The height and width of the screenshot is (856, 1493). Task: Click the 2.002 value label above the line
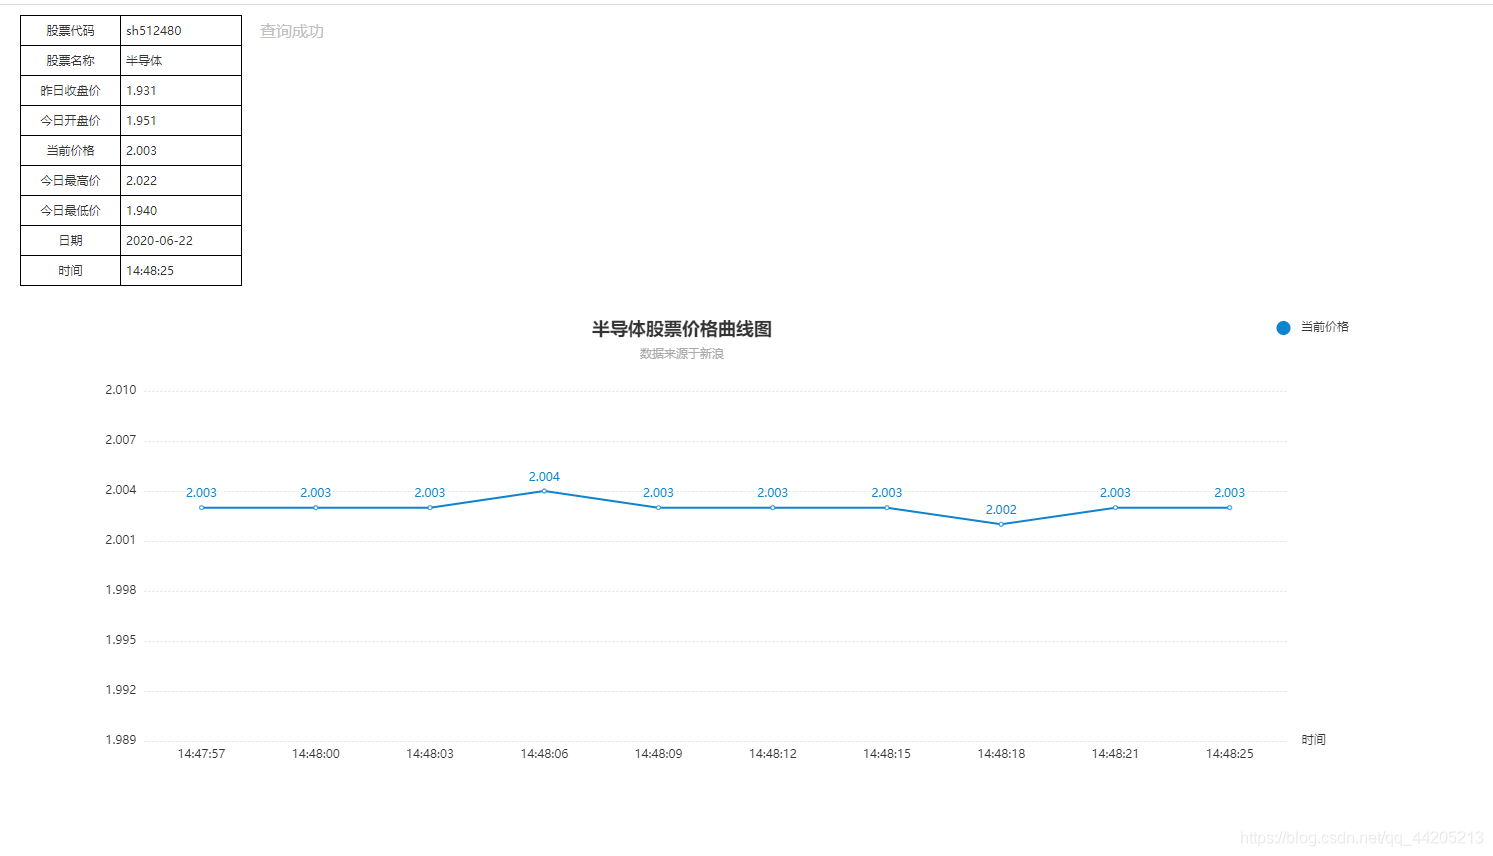tap(1001, 510)
